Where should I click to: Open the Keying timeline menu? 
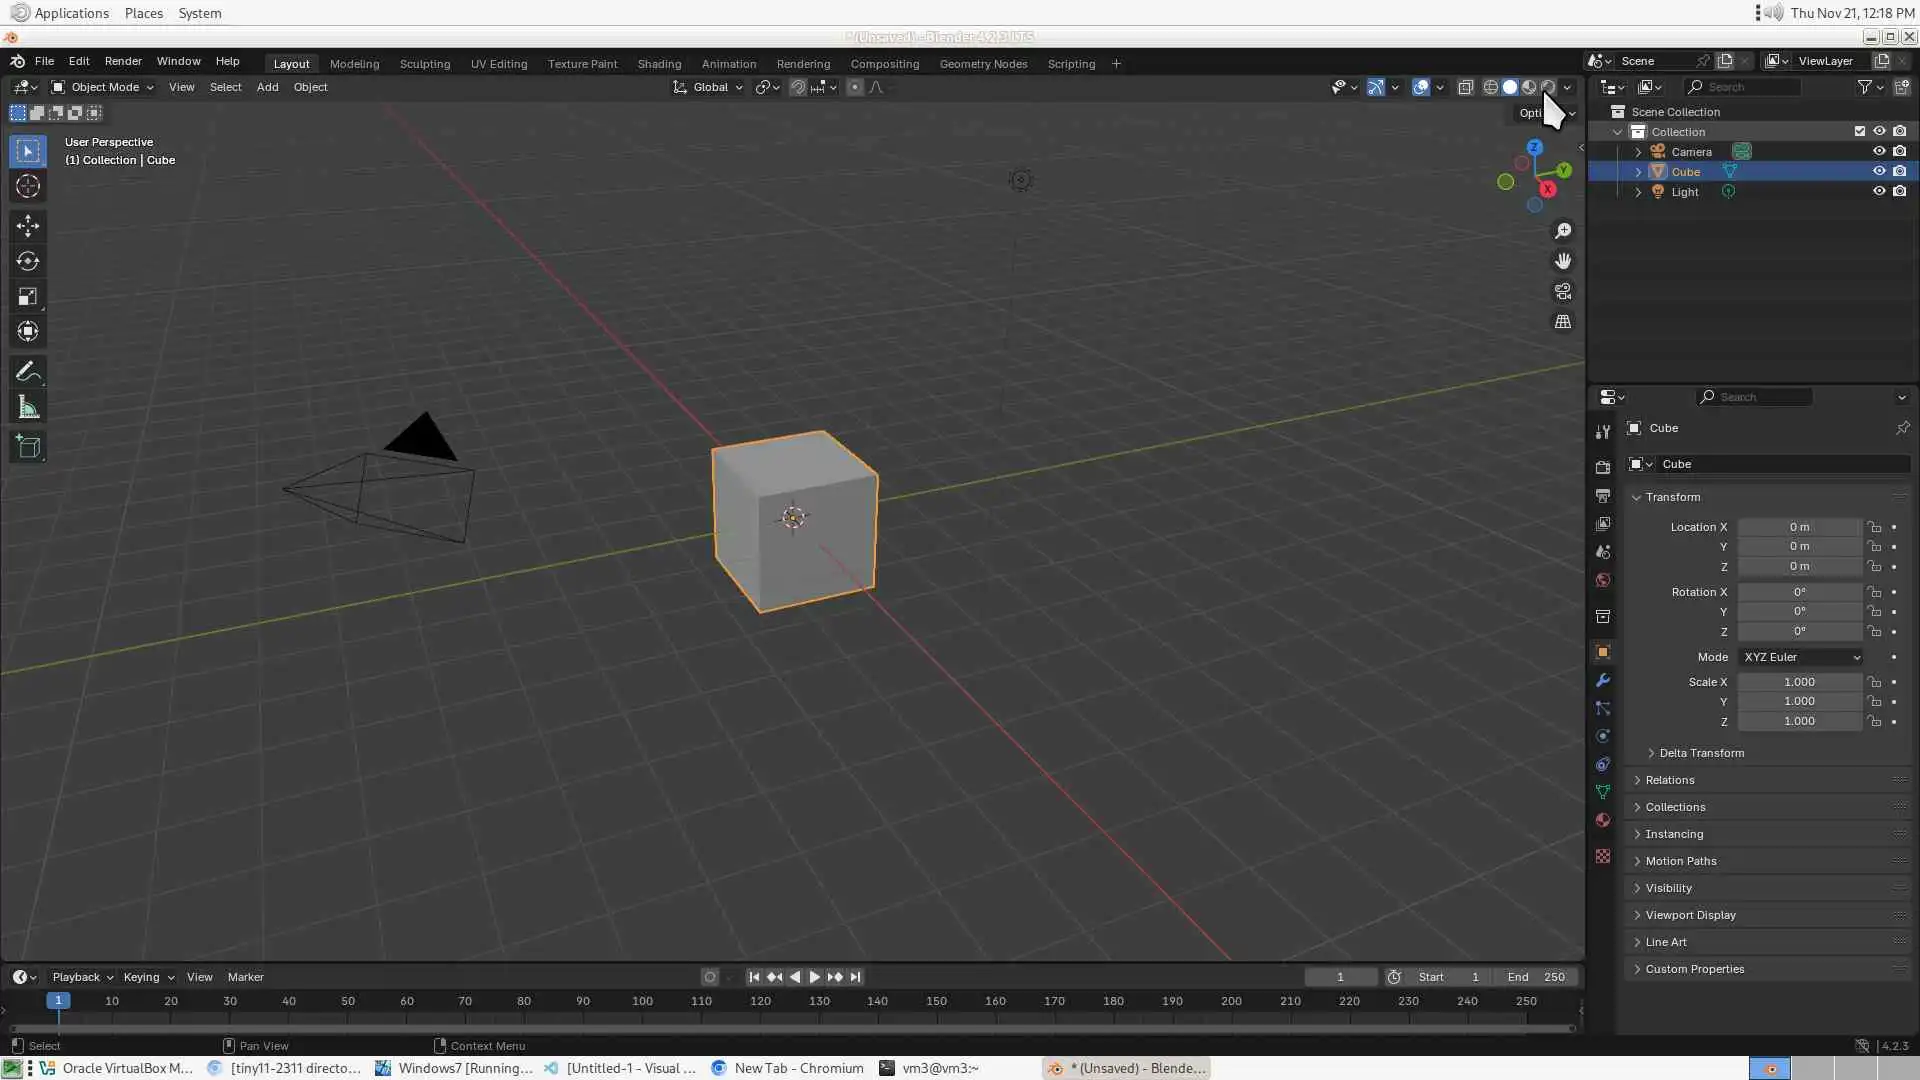point(148,977)
